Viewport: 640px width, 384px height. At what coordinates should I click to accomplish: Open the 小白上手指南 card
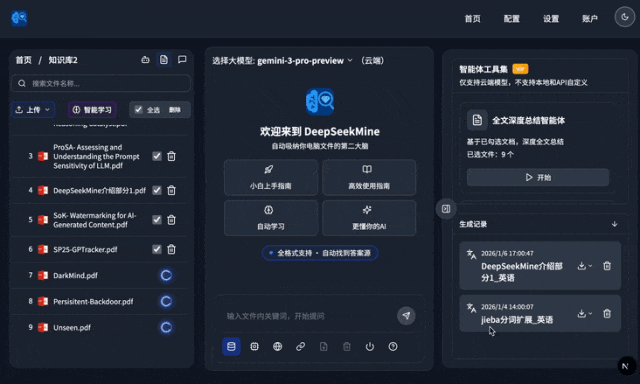tap(271, 178)
